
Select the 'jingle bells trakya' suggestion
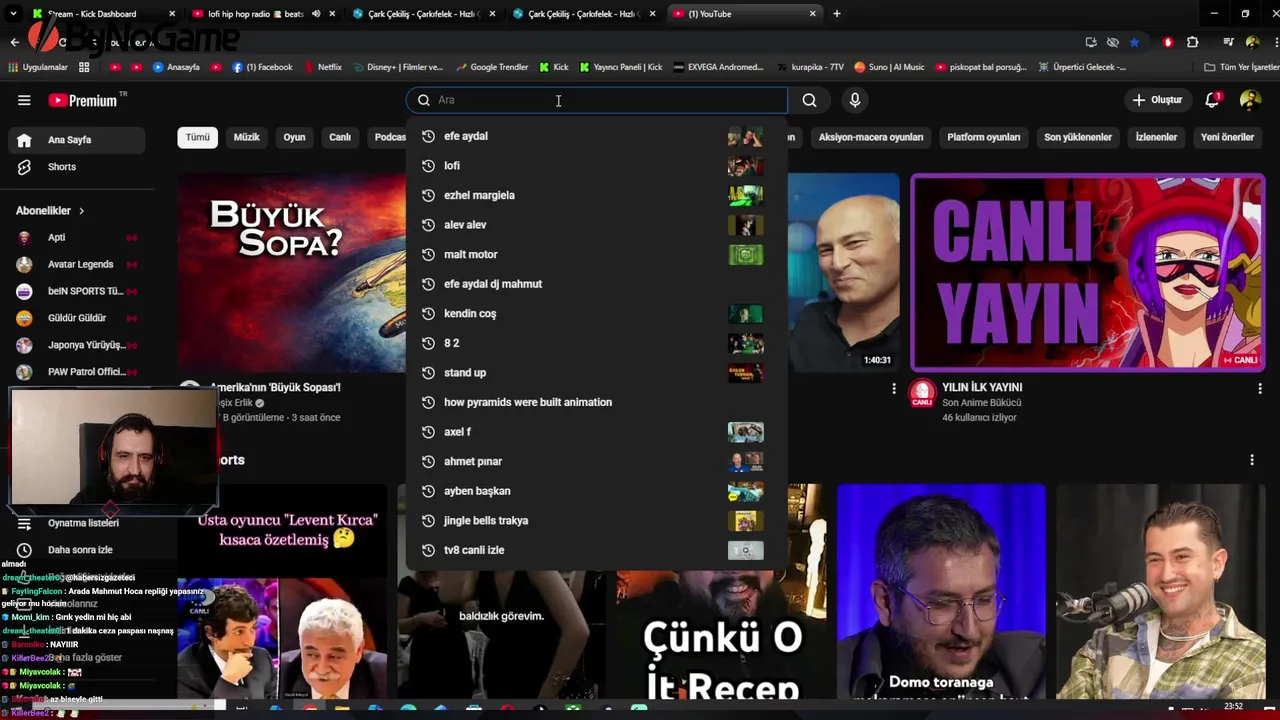point(596,520)
